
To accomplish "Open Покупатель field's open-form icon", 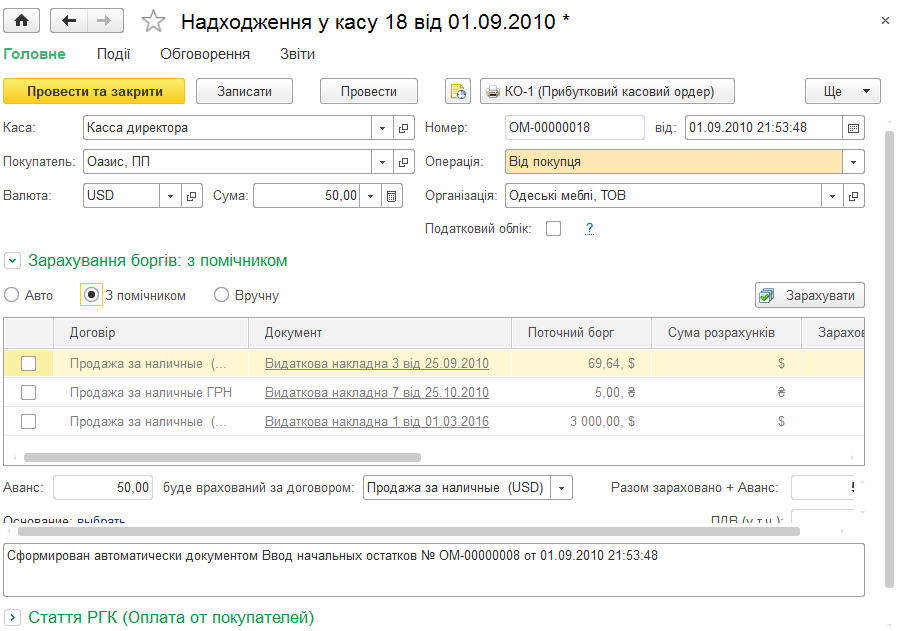I will 404,162.
